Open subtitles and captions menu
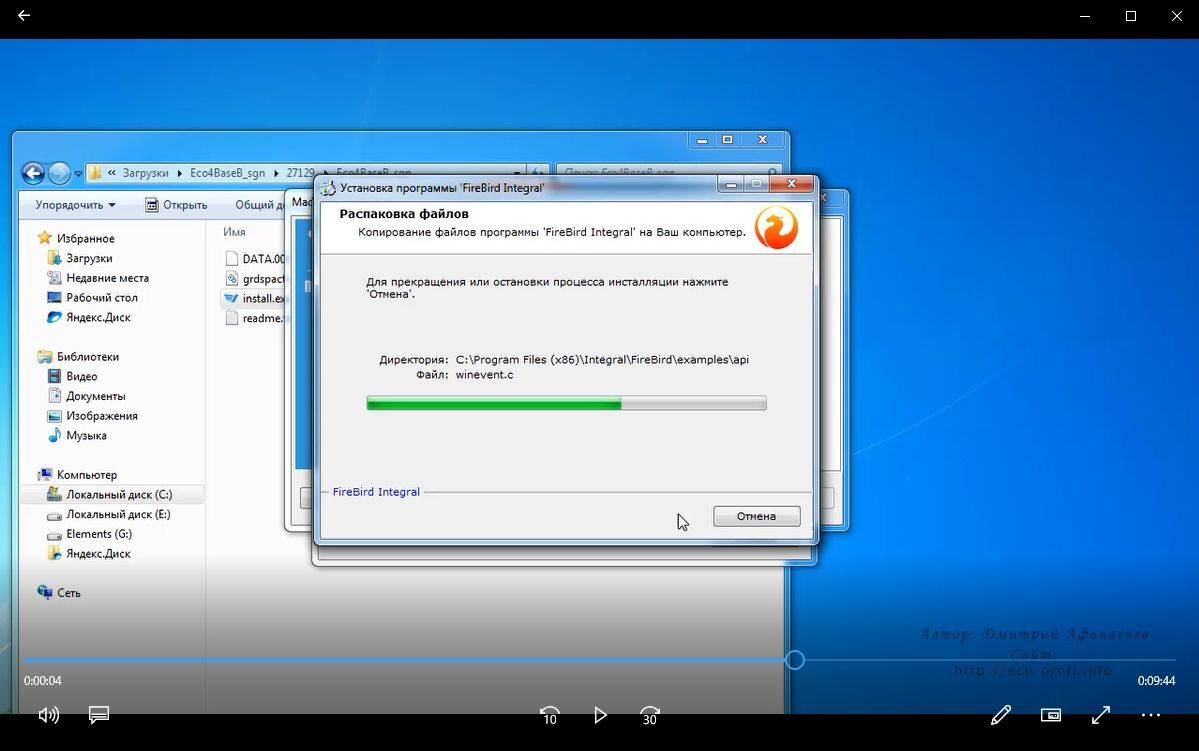This screenshot has height=751, width=1199. pos(98,715)
